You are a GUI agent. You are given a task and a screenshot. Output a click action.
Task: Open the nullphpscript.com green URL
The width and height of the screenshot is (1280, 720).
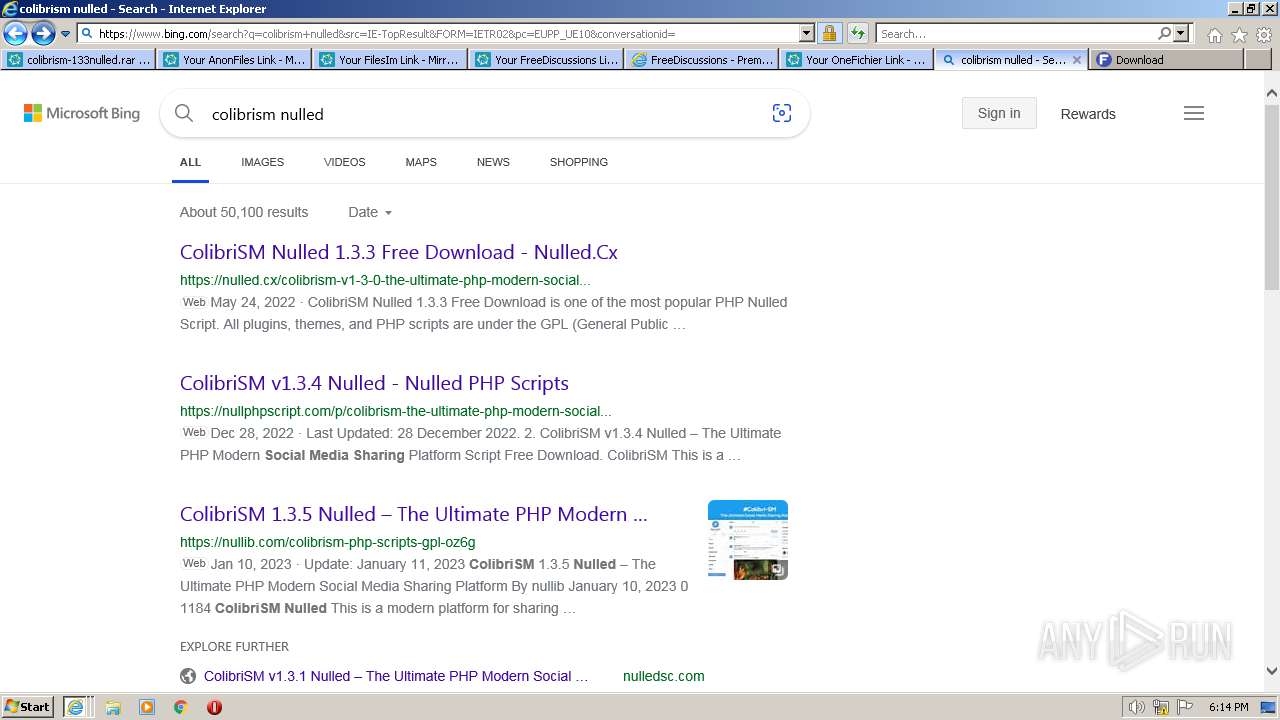pyautogui.click(x=396, y=411)
